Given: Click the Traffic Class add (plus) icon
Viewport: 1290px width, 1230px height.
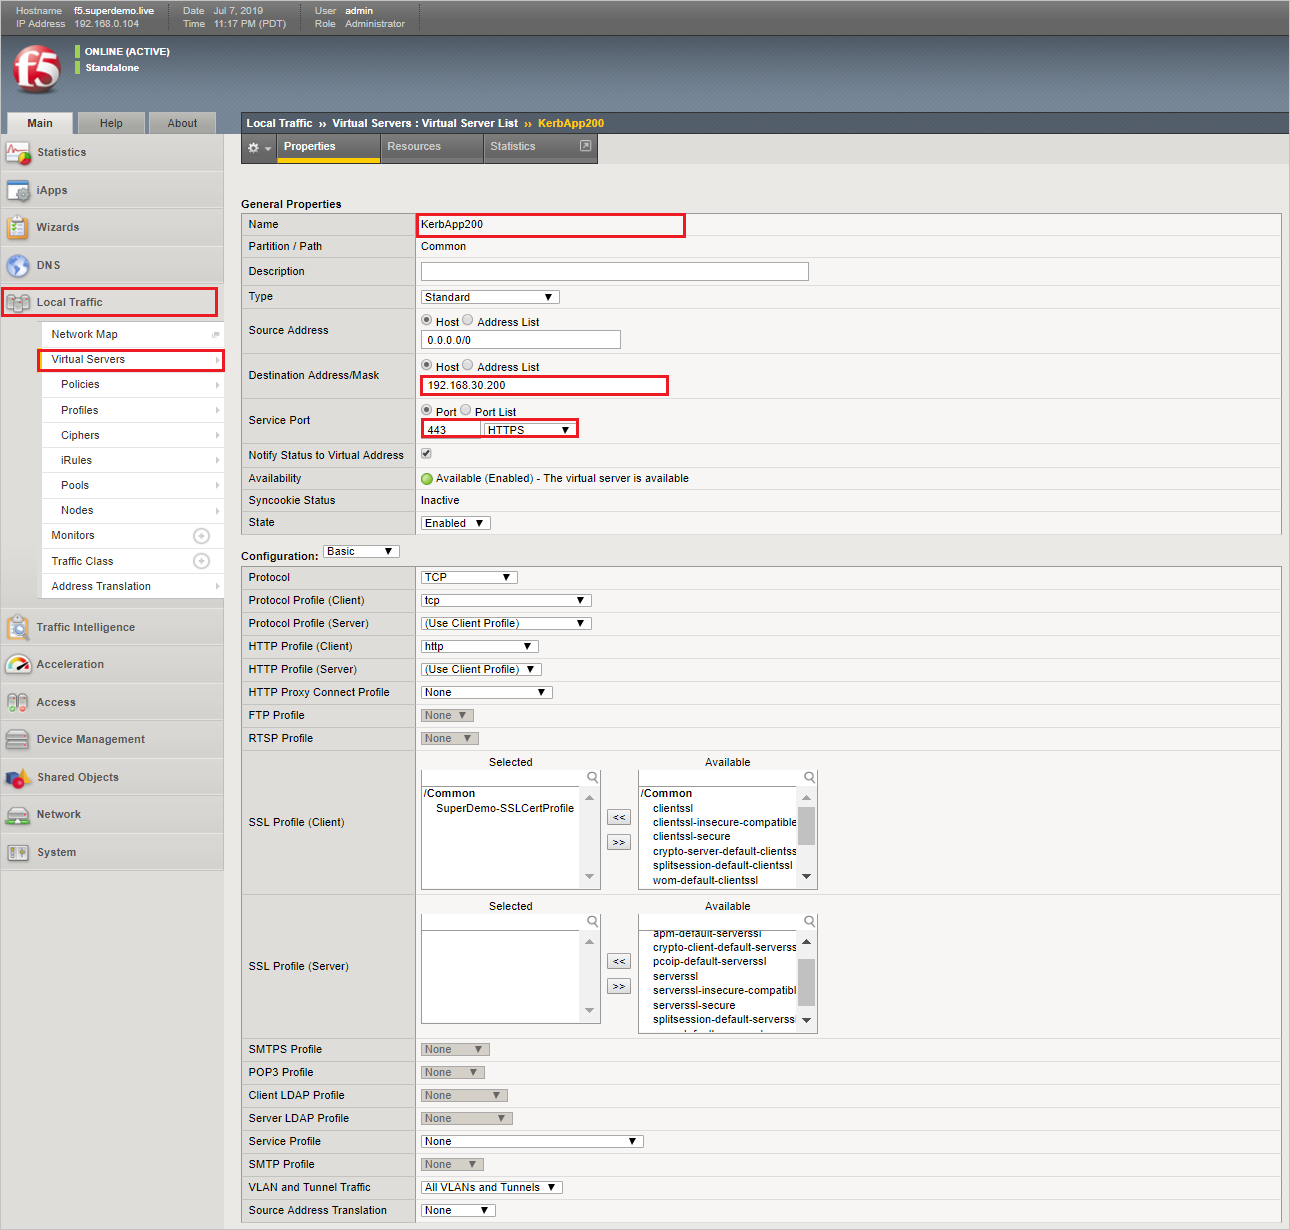Looking at the screenshot, I should pos(201,561).
